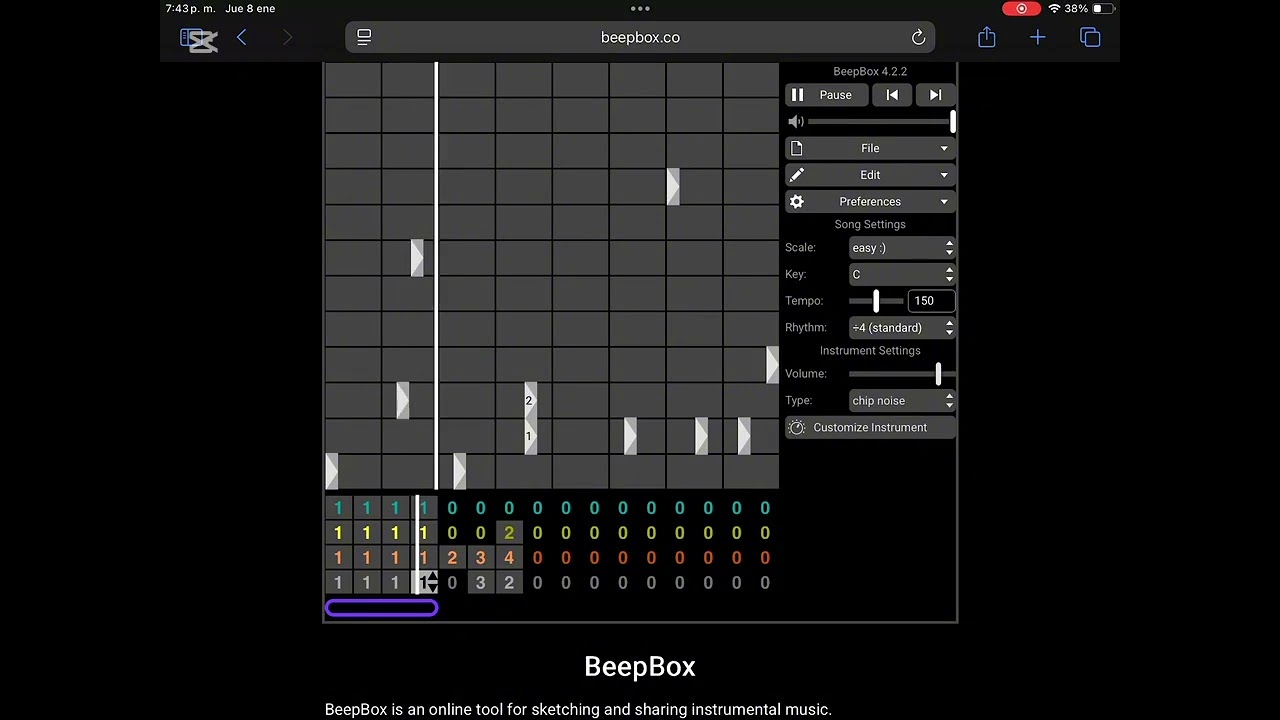Screen dimensions: 1280x720
Task: Open the Key dropdown set to C
Action: tap(902, 274)
